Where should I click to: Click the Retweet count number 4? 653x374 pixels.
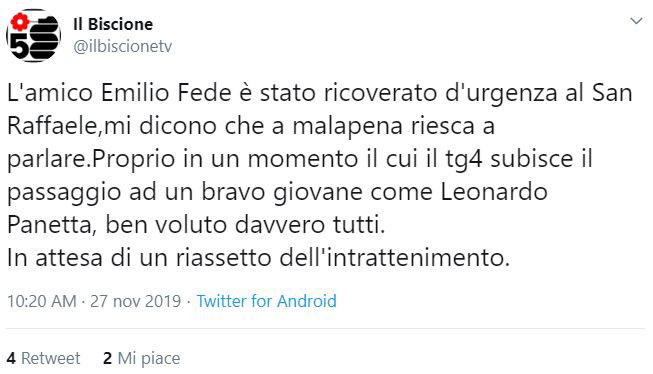click(11, 358)
